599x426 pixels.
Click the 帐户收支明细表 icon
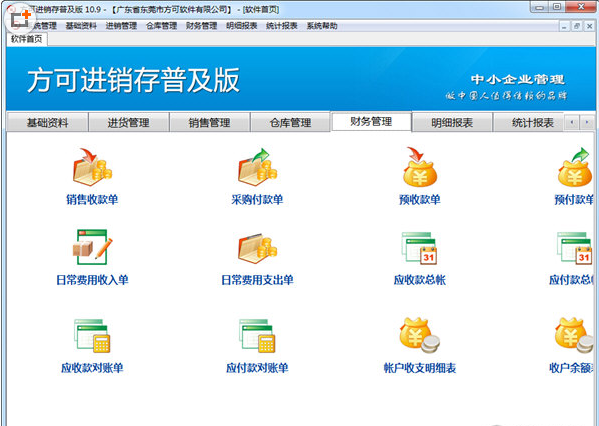[419, 335]
